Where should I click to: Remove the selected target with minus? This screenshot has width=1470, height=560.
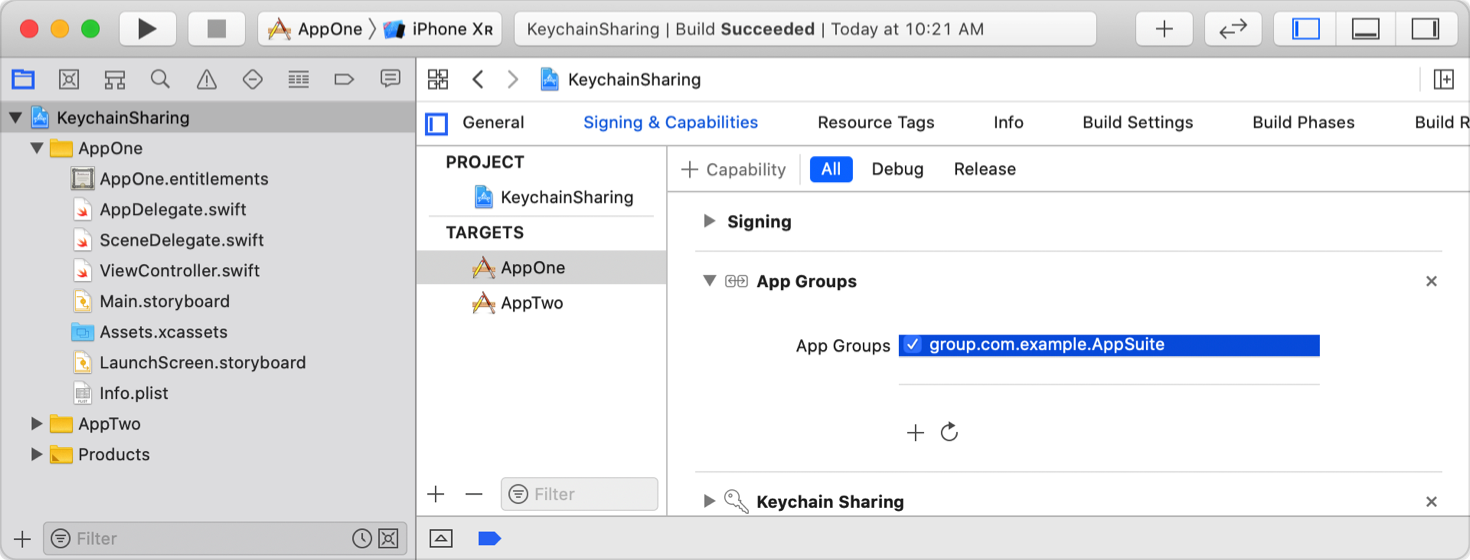[474, 494]
